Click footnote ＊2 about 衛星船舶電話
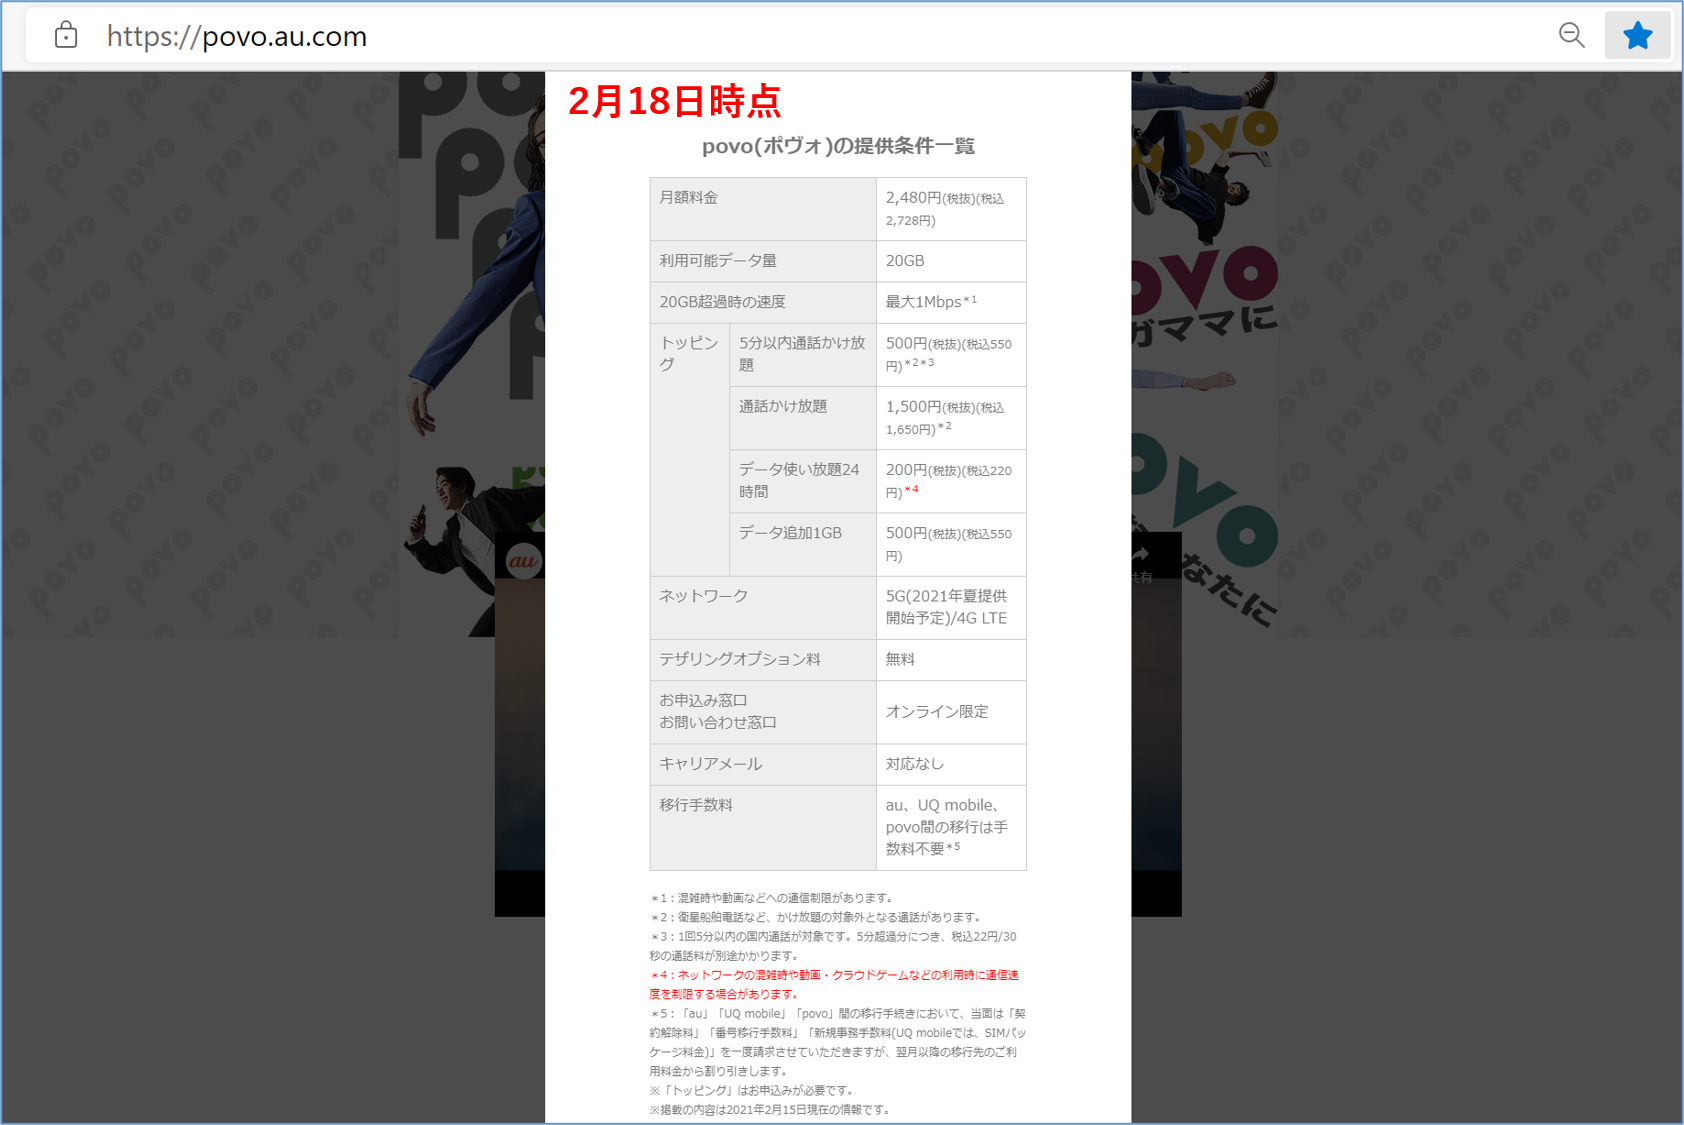1684x1125 pixels. click(x=816, y=917)
